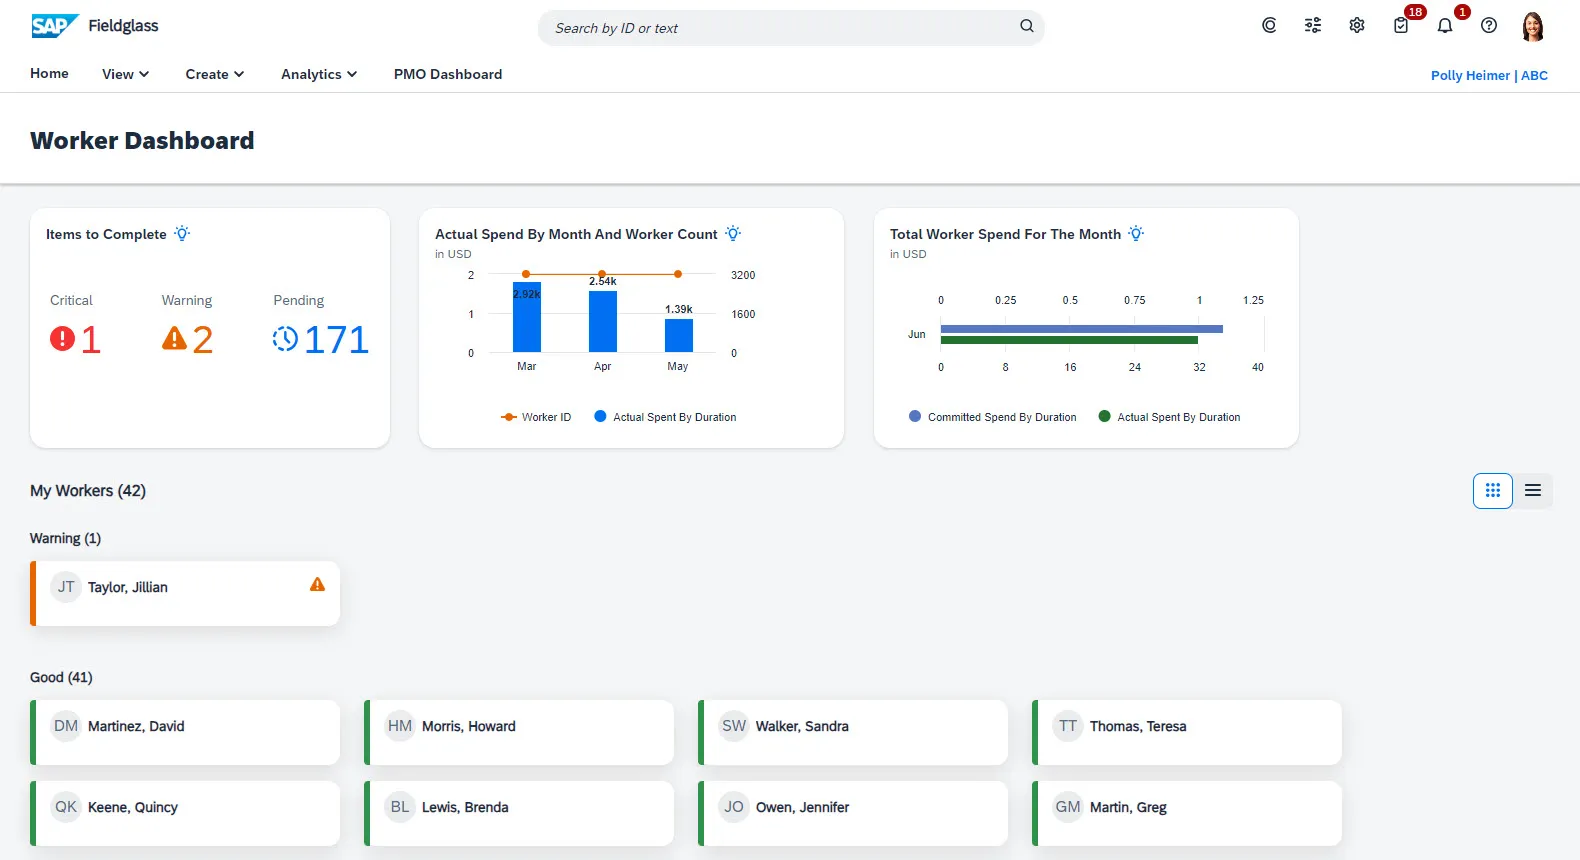The image size is (1580, 860).
Task: Open Morris, Howard worker card
Action: [x=519, y=732]
